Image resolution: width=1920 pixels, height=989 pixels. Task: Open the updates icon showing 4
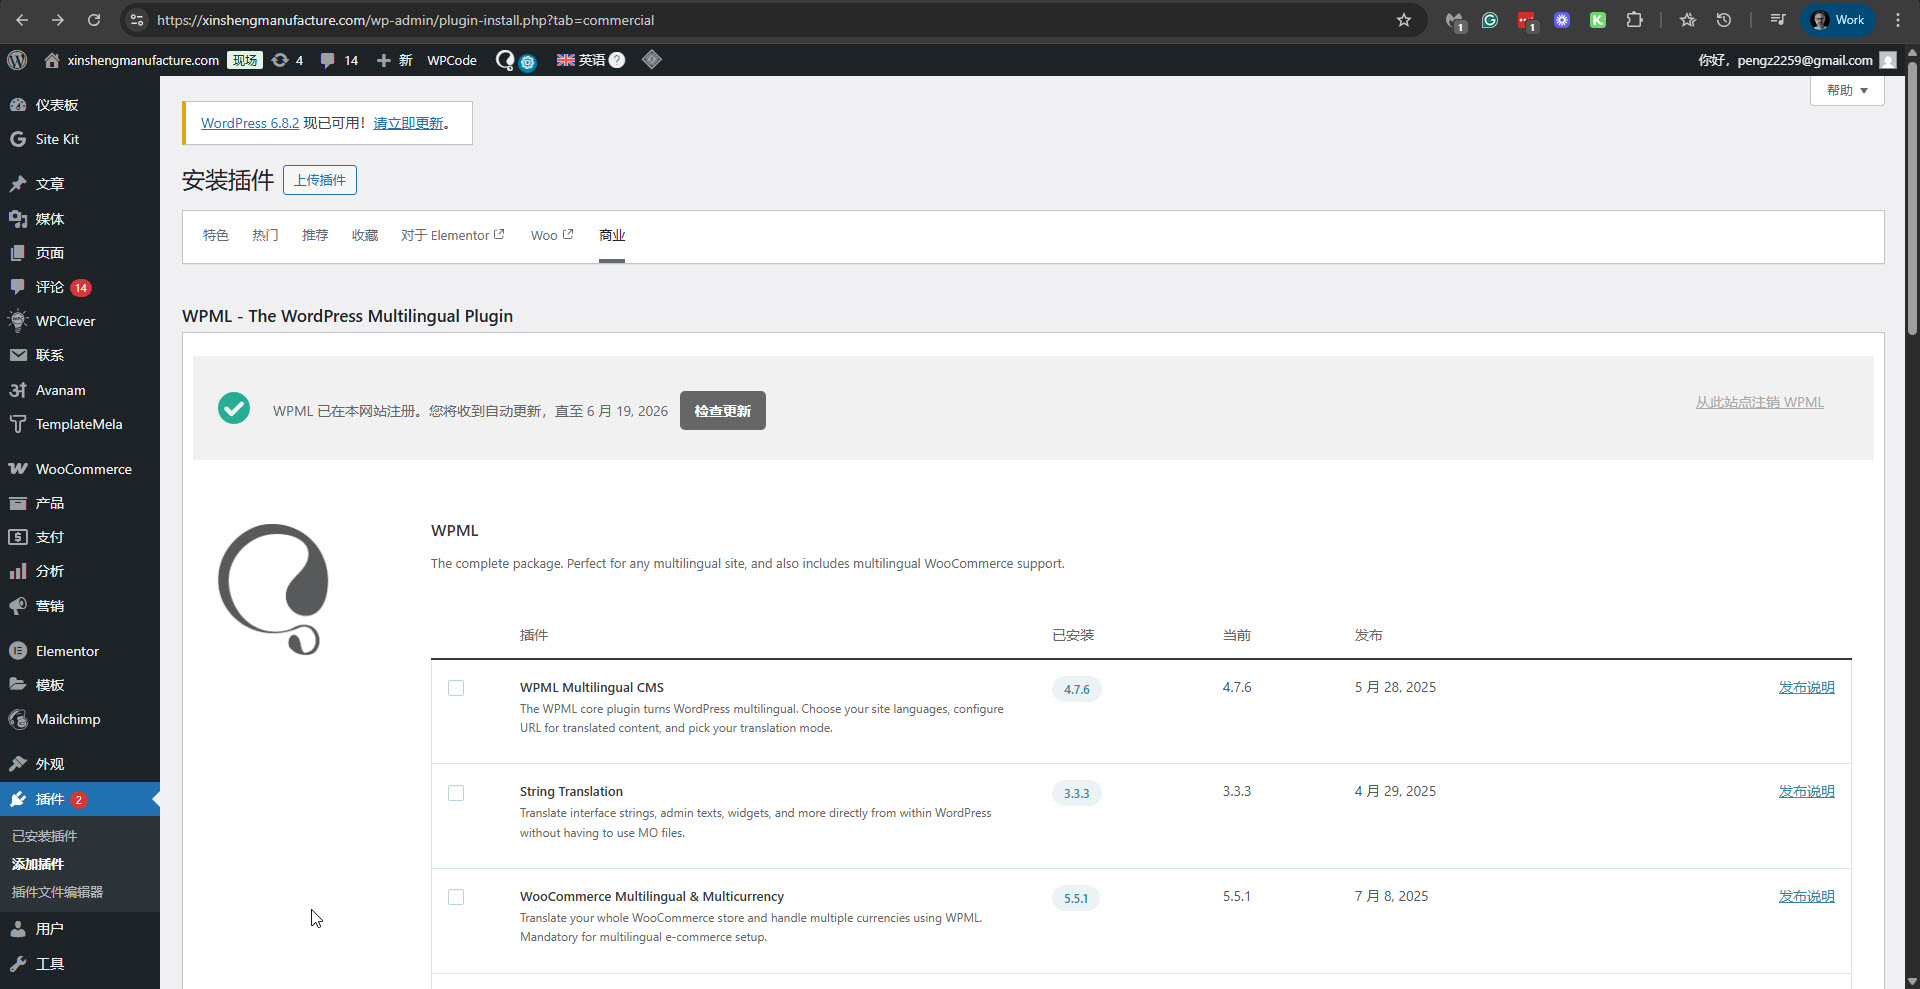click(287, 60)
